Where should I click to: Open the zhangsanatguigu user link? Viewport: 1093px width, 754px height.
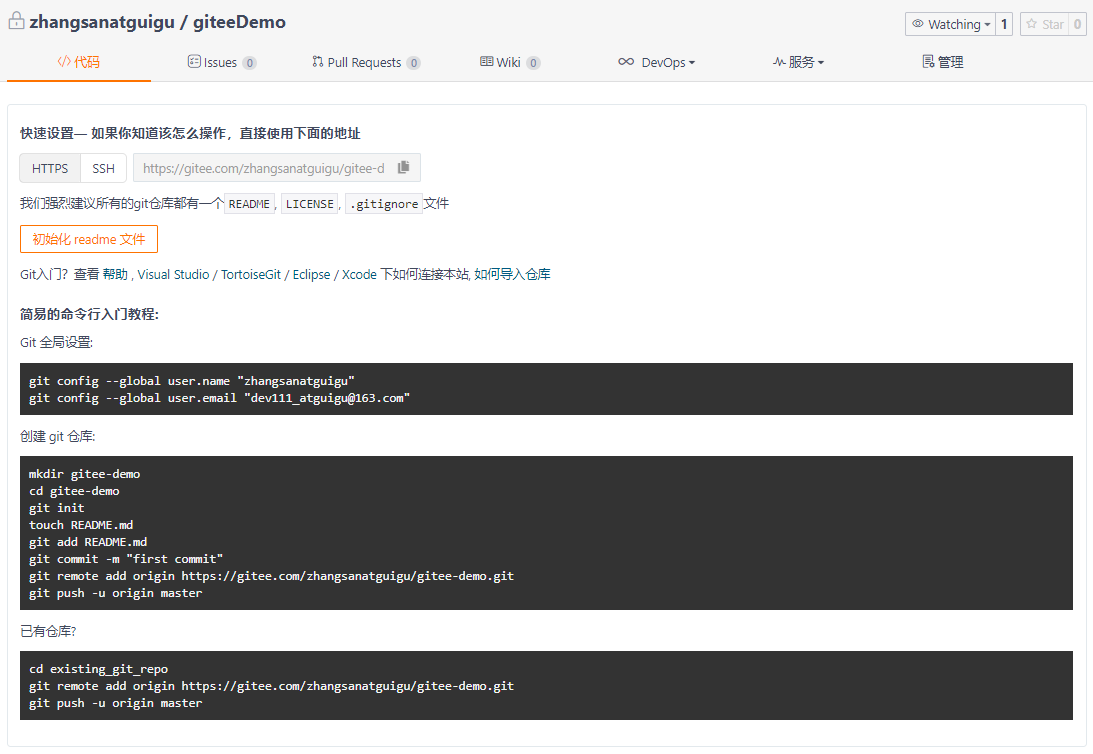(x=102, y=22)
